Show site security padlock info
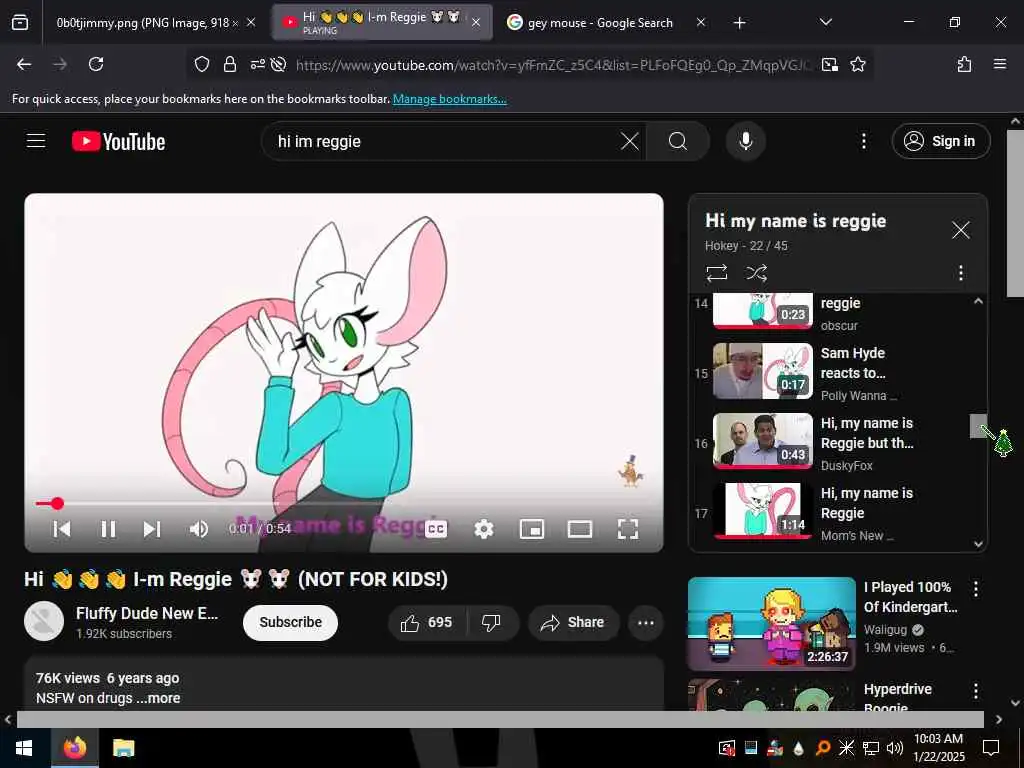Viewport: 1024px width, 768px height. 229,64
